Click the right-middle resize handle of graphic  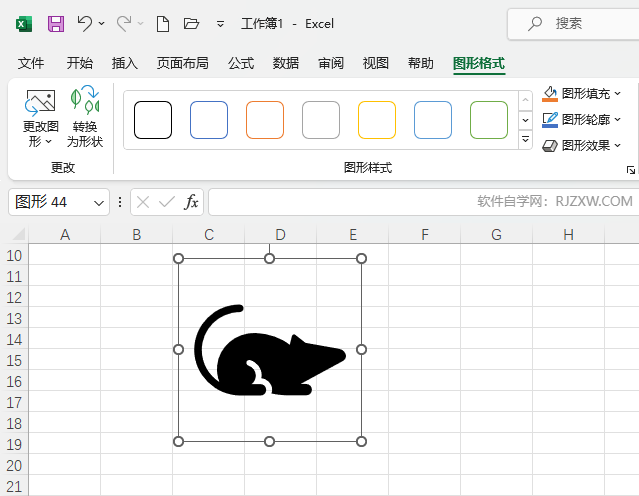click(x=361, y=350)
